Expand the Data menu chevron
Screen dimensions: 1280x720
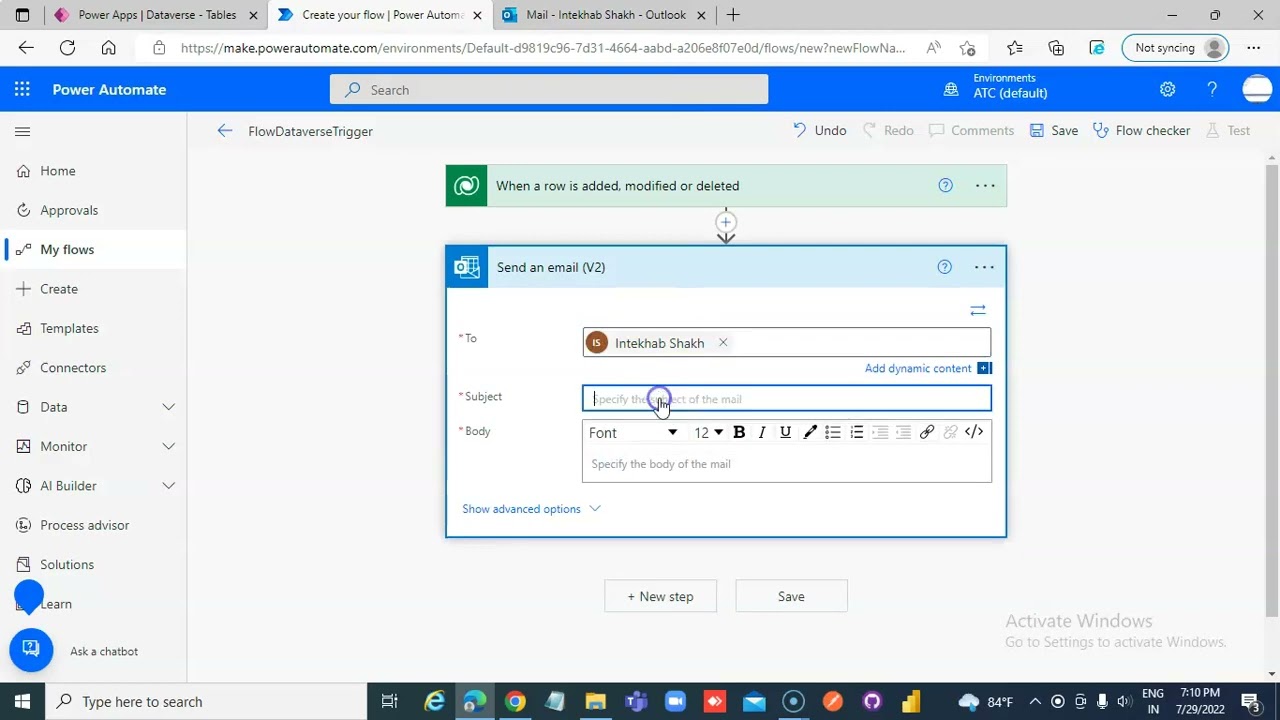tap(168, 407)
